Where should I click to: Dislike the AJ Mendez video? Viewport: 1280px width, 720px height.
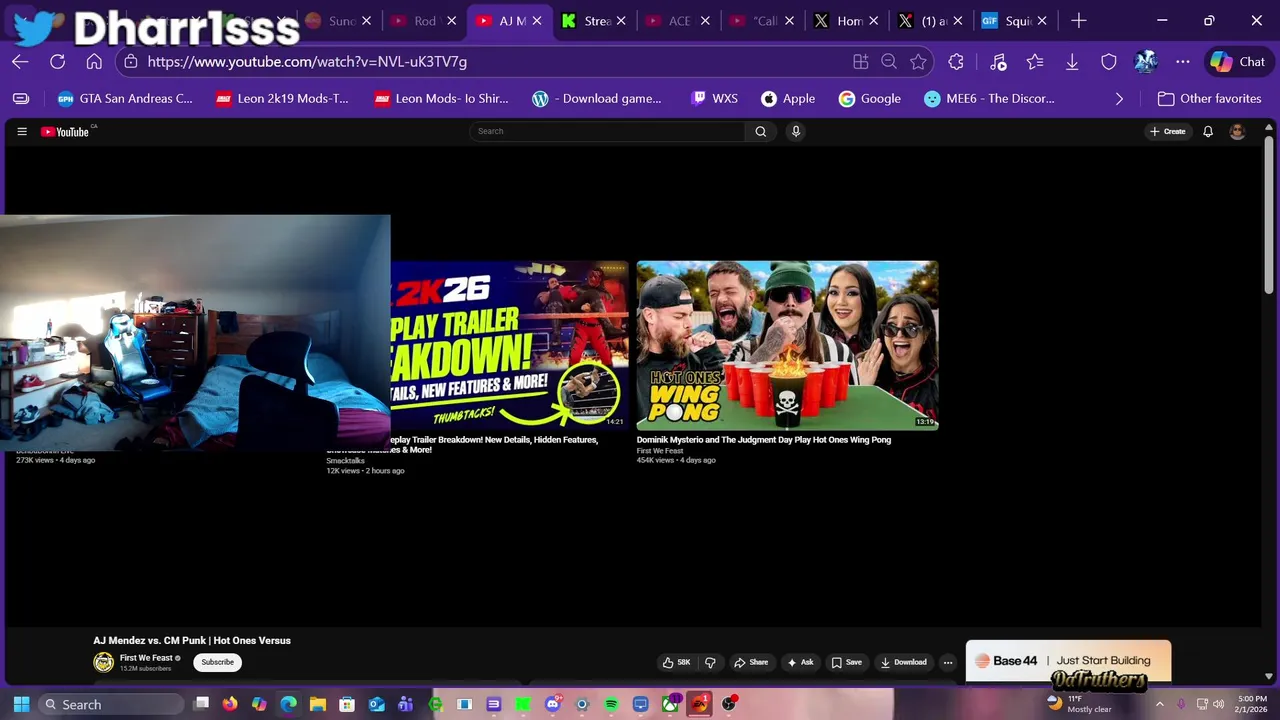click(x=710, y=662)
